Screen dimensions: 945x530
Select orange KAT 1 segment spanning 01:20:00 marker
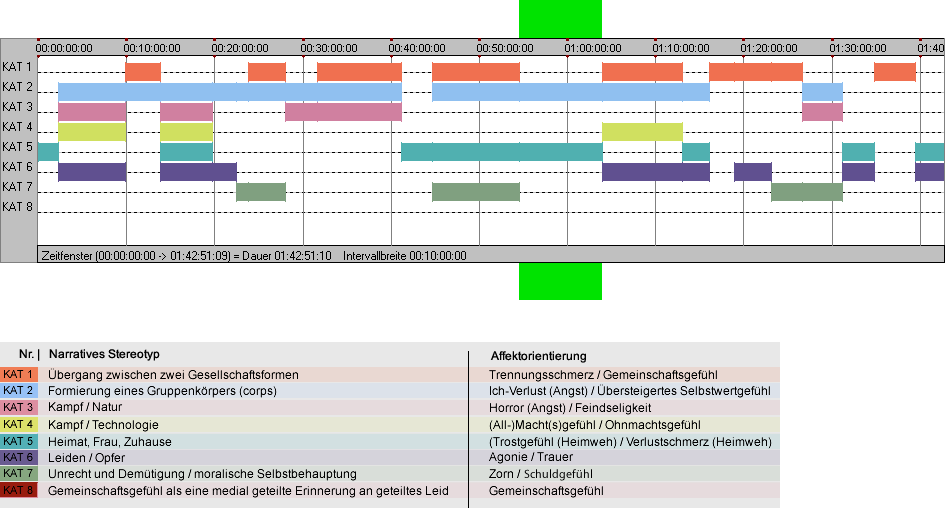[x=756, y=72]
